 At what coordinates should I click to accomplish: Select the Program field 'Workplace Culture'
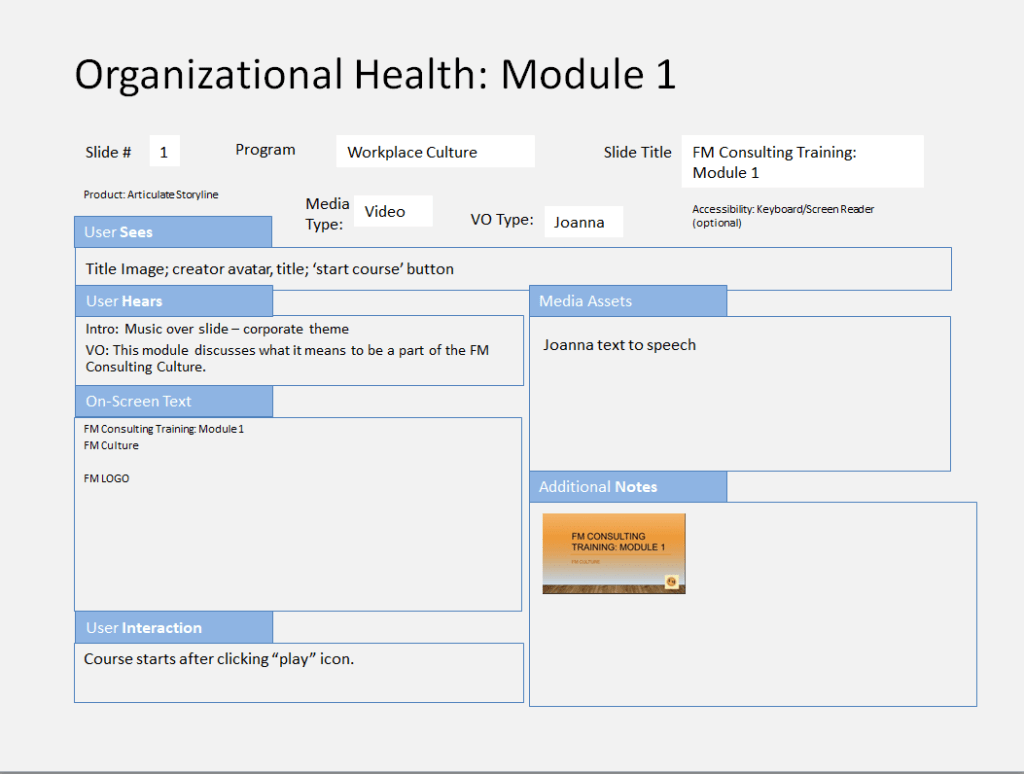435,152
